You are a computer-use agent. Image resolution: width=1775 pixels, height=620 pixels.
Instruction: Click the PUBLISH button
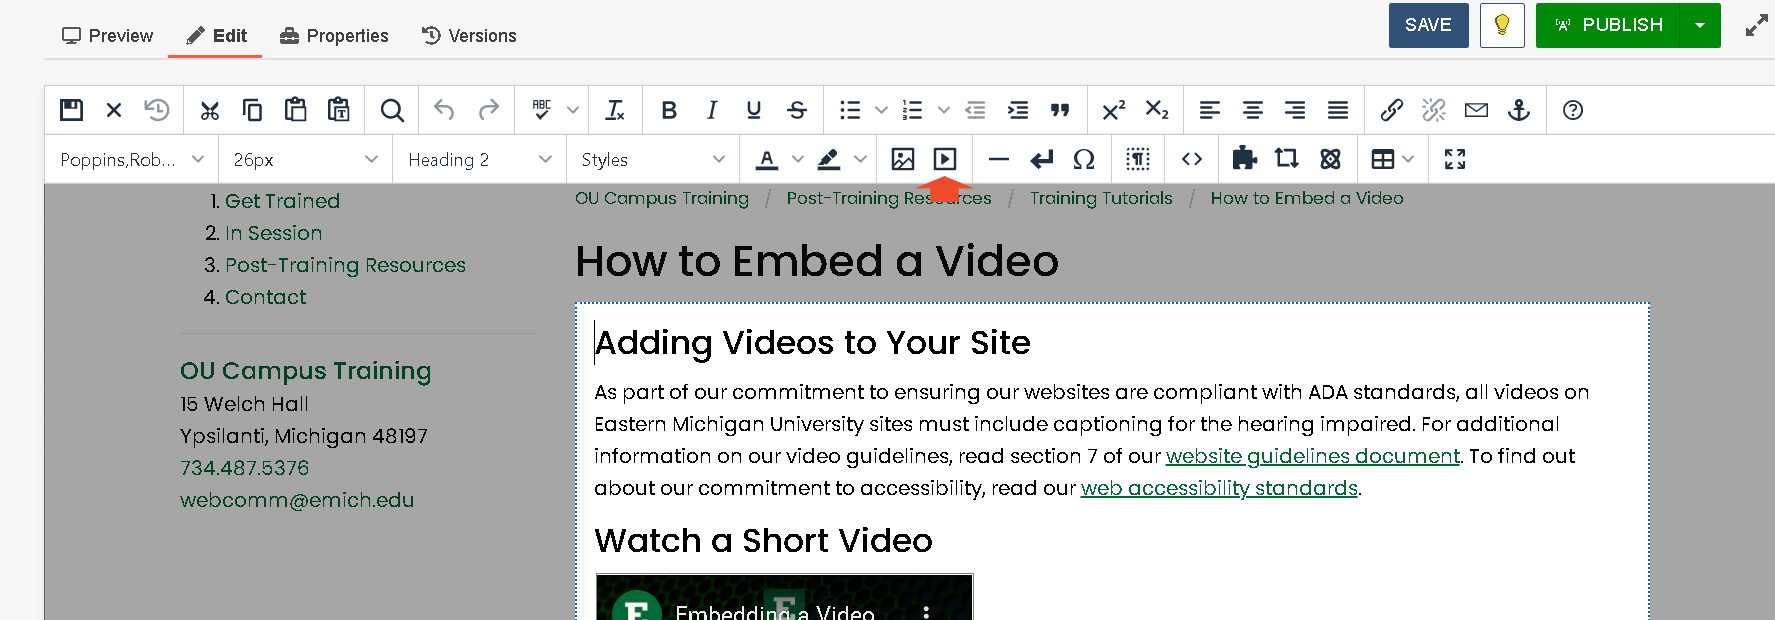click(x=1608, y=25)
